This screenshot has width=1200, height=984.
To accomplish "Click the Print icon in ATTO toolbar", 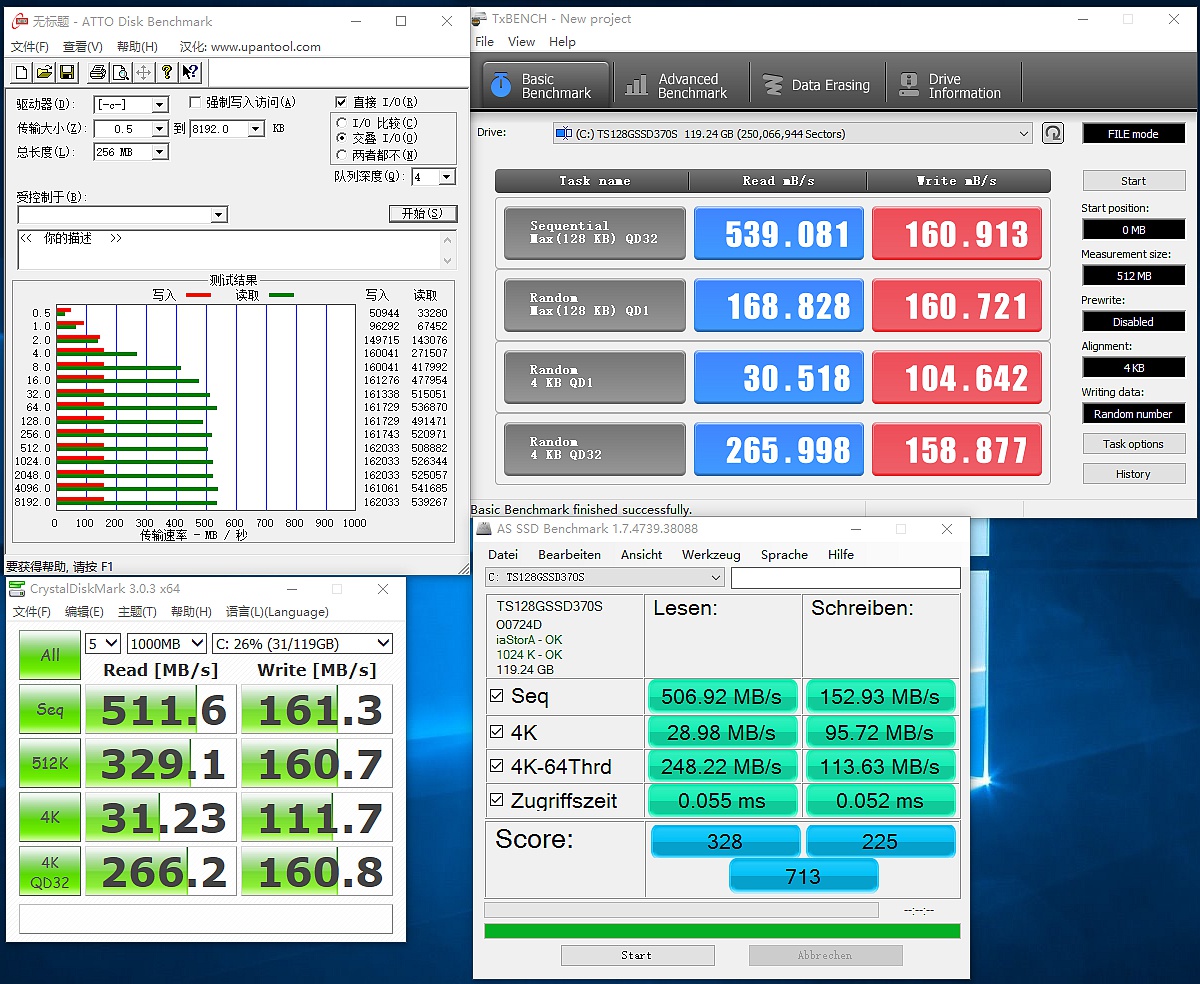I will [x=97, y=72].
